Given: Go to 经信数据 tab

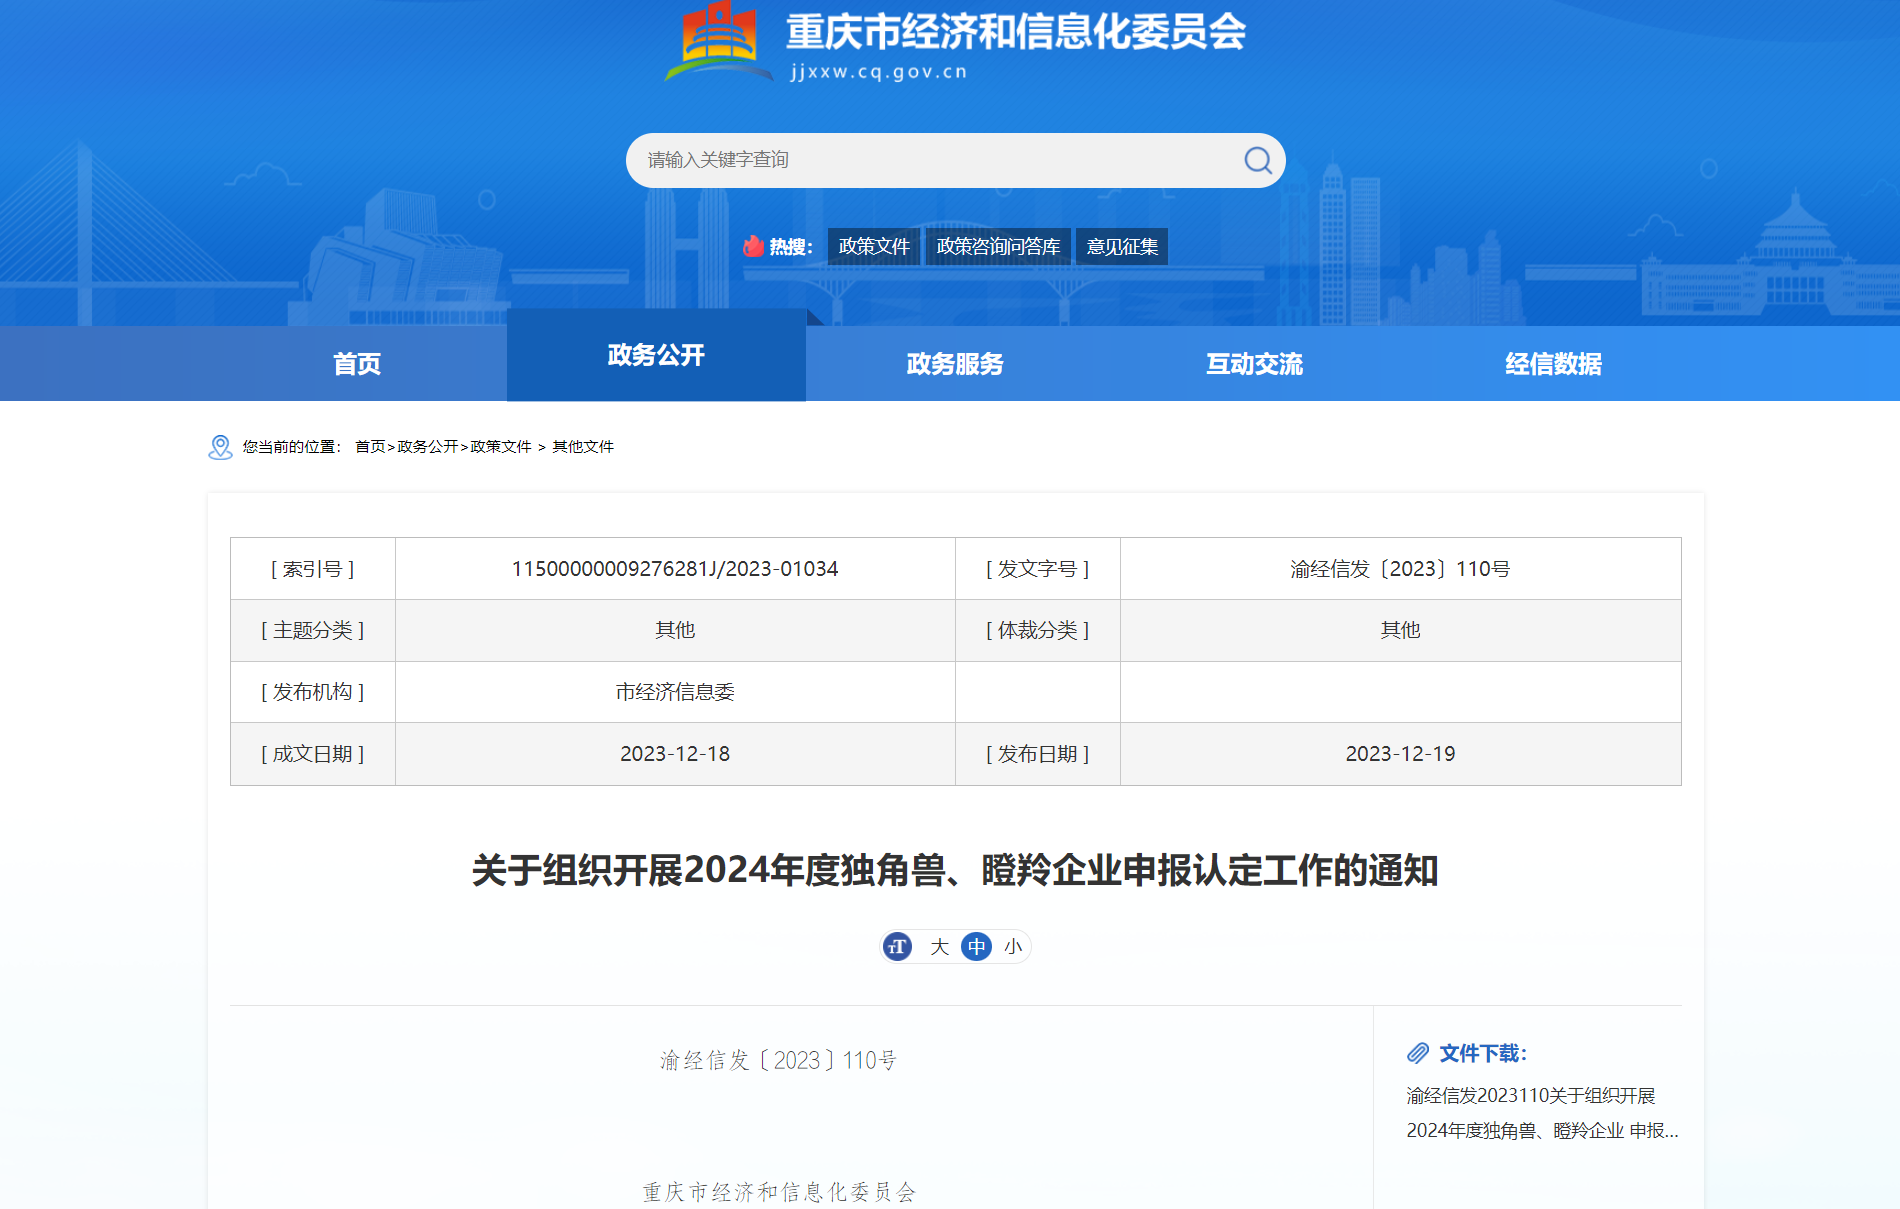Looking at the screenshot, I should click(x=1553, y=364).
